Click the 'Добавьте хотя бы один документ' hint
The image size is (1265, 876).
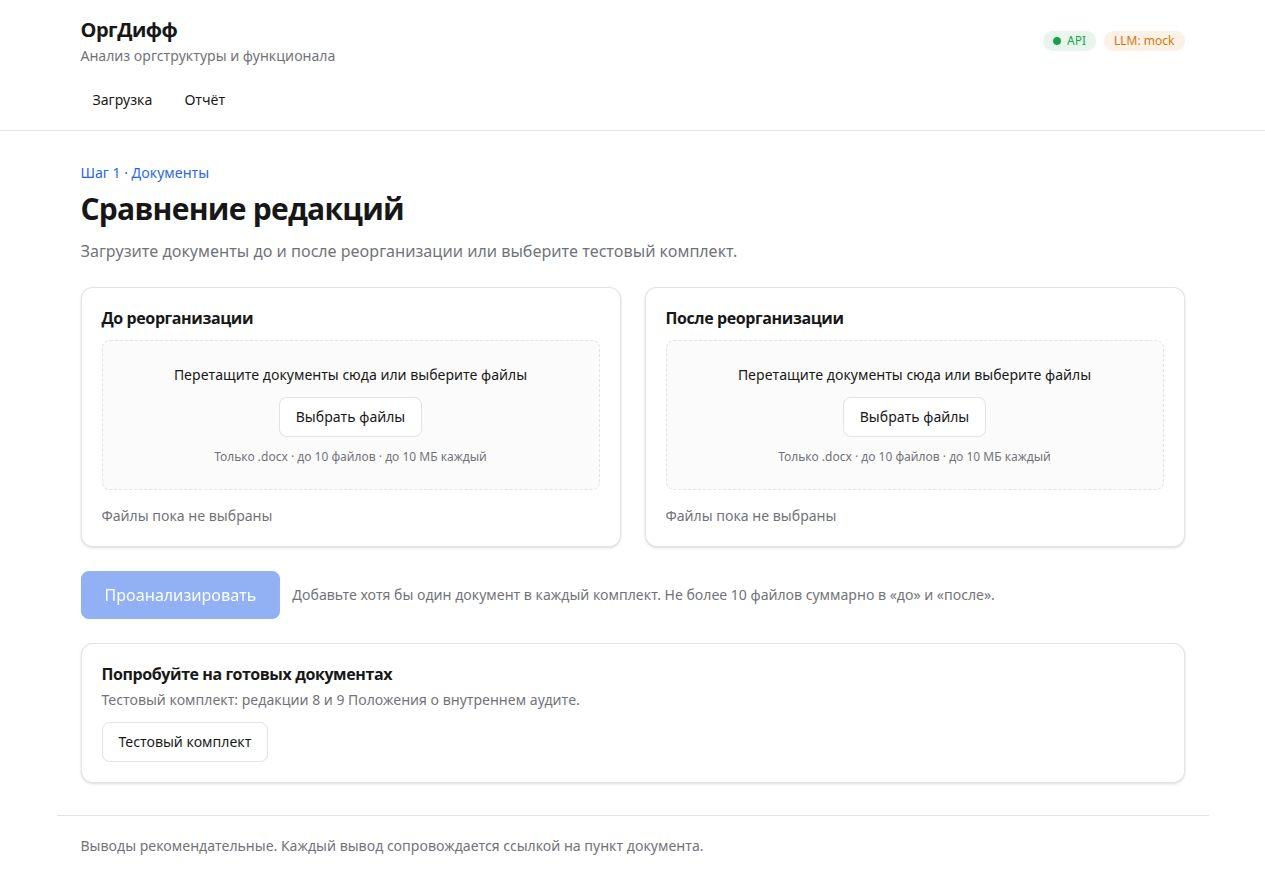[643, 595]
